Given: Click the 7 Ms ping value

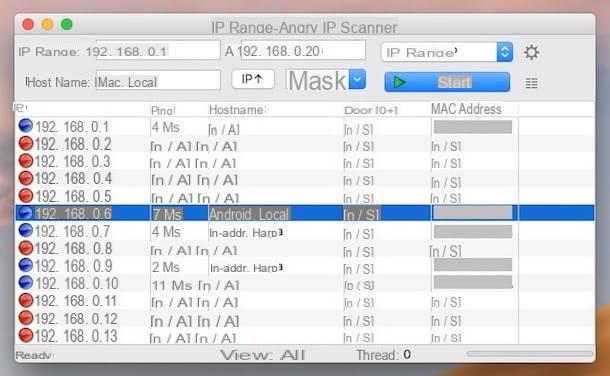Looking at the screenshot, I should 167,214.
